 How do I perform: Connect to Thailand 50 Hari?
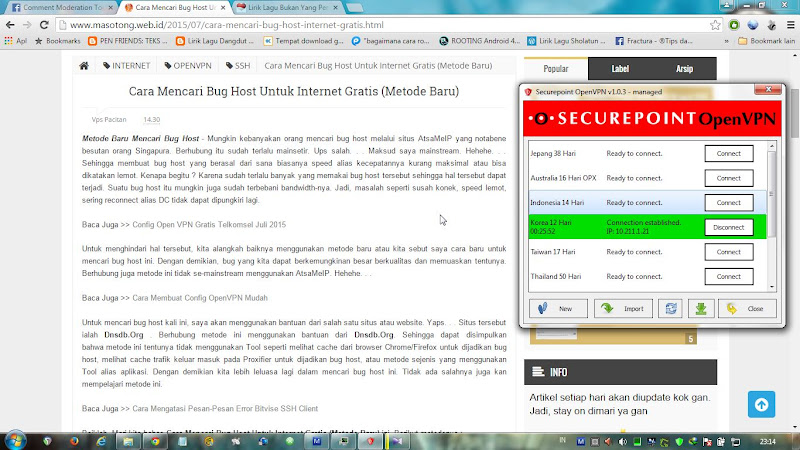(729, 277)
